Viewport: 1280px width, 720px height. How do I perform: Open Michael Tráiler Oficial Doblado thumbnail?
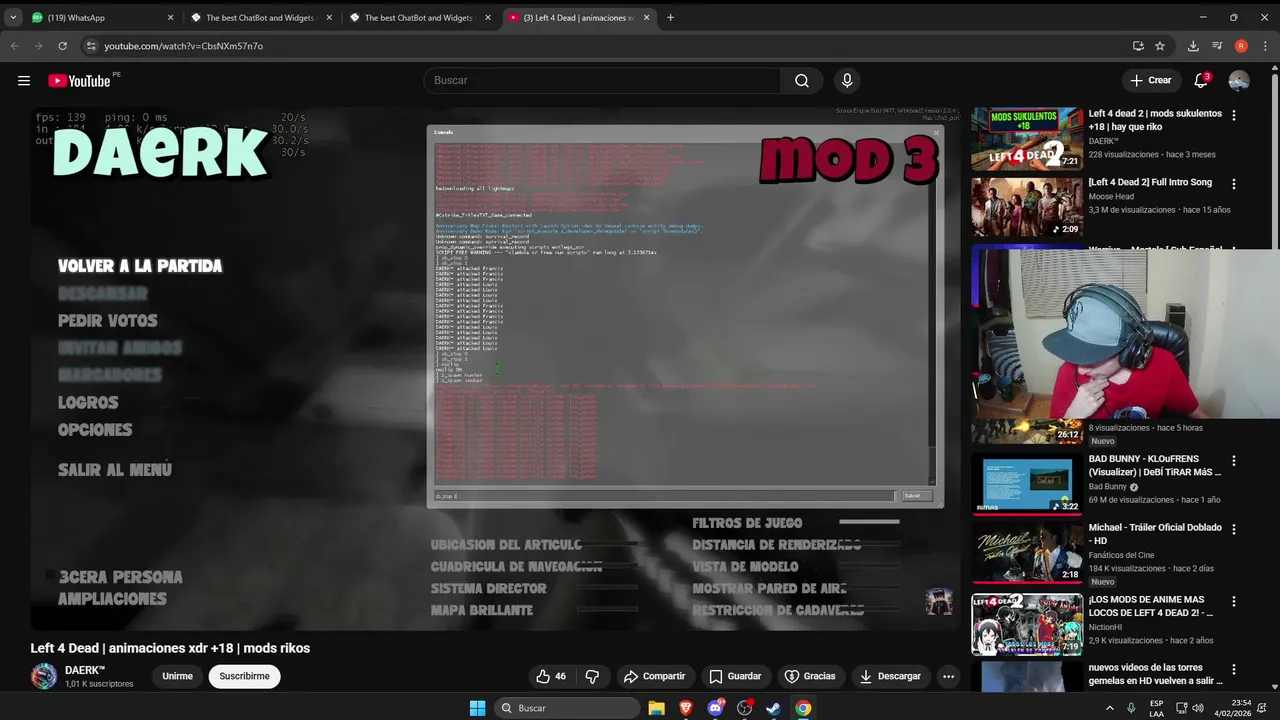[x=1027, y=553]
